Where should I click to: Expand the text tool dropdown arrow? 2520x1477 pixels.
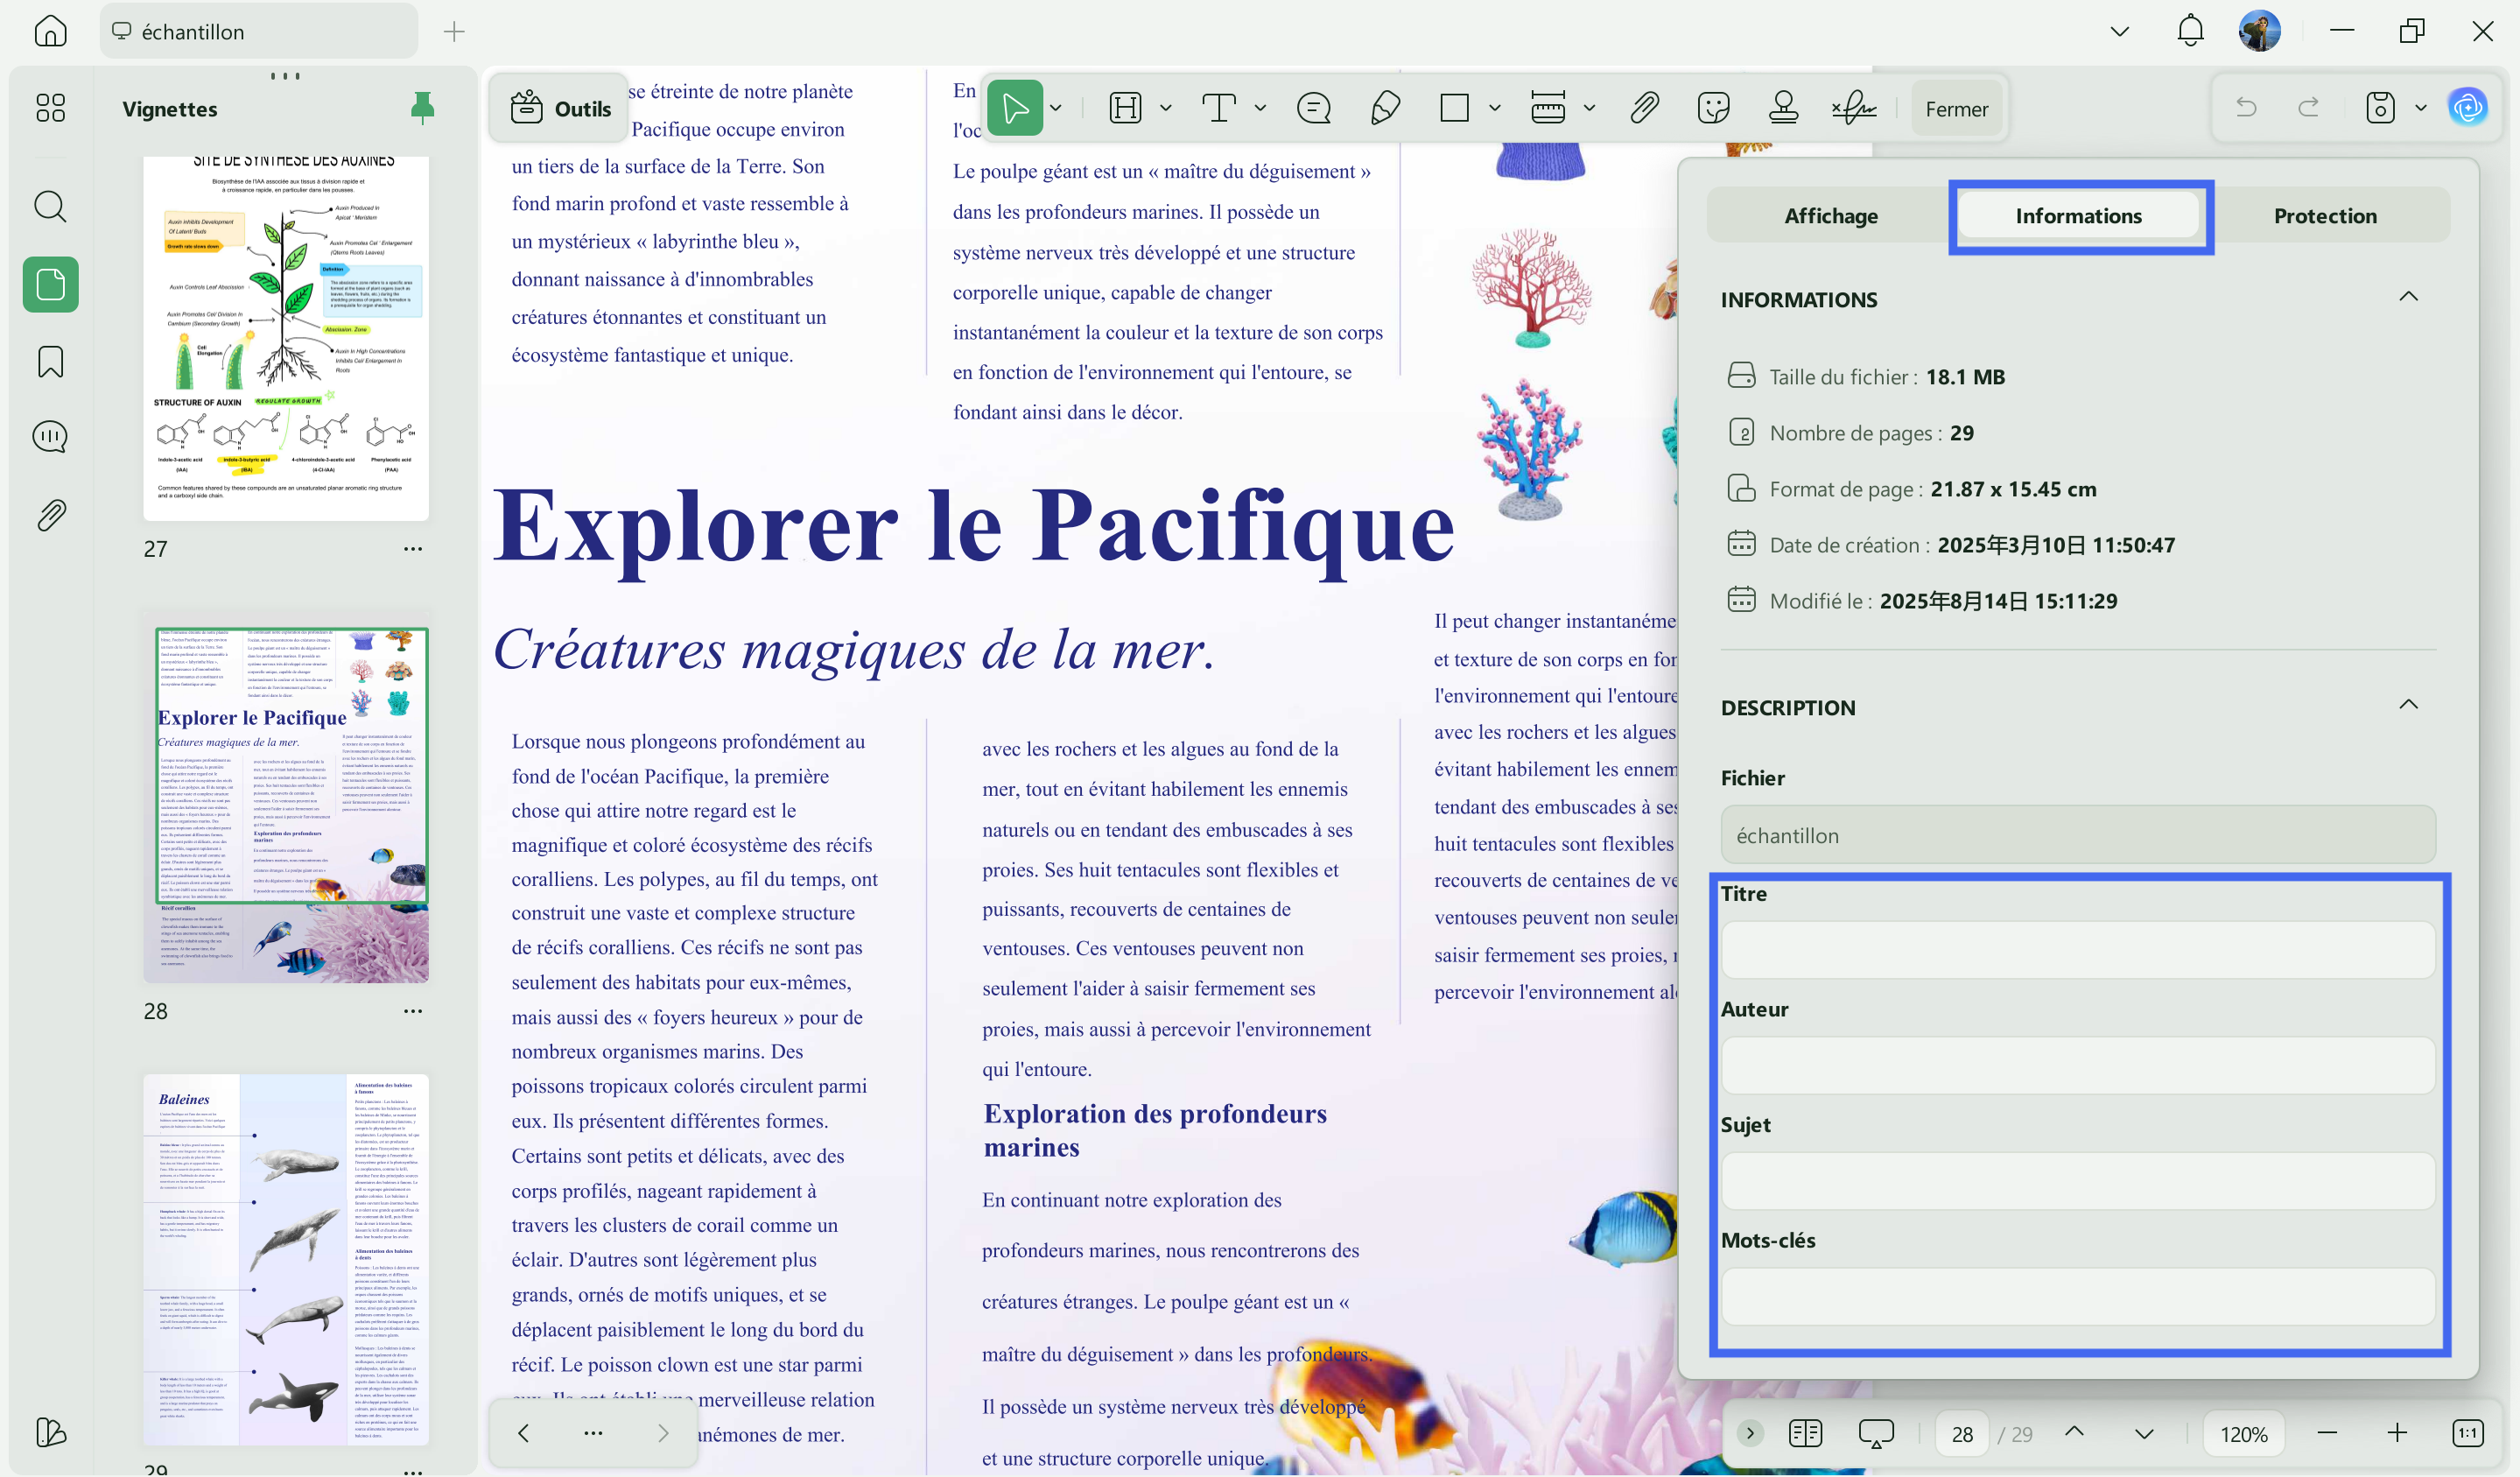[1260, 108]
